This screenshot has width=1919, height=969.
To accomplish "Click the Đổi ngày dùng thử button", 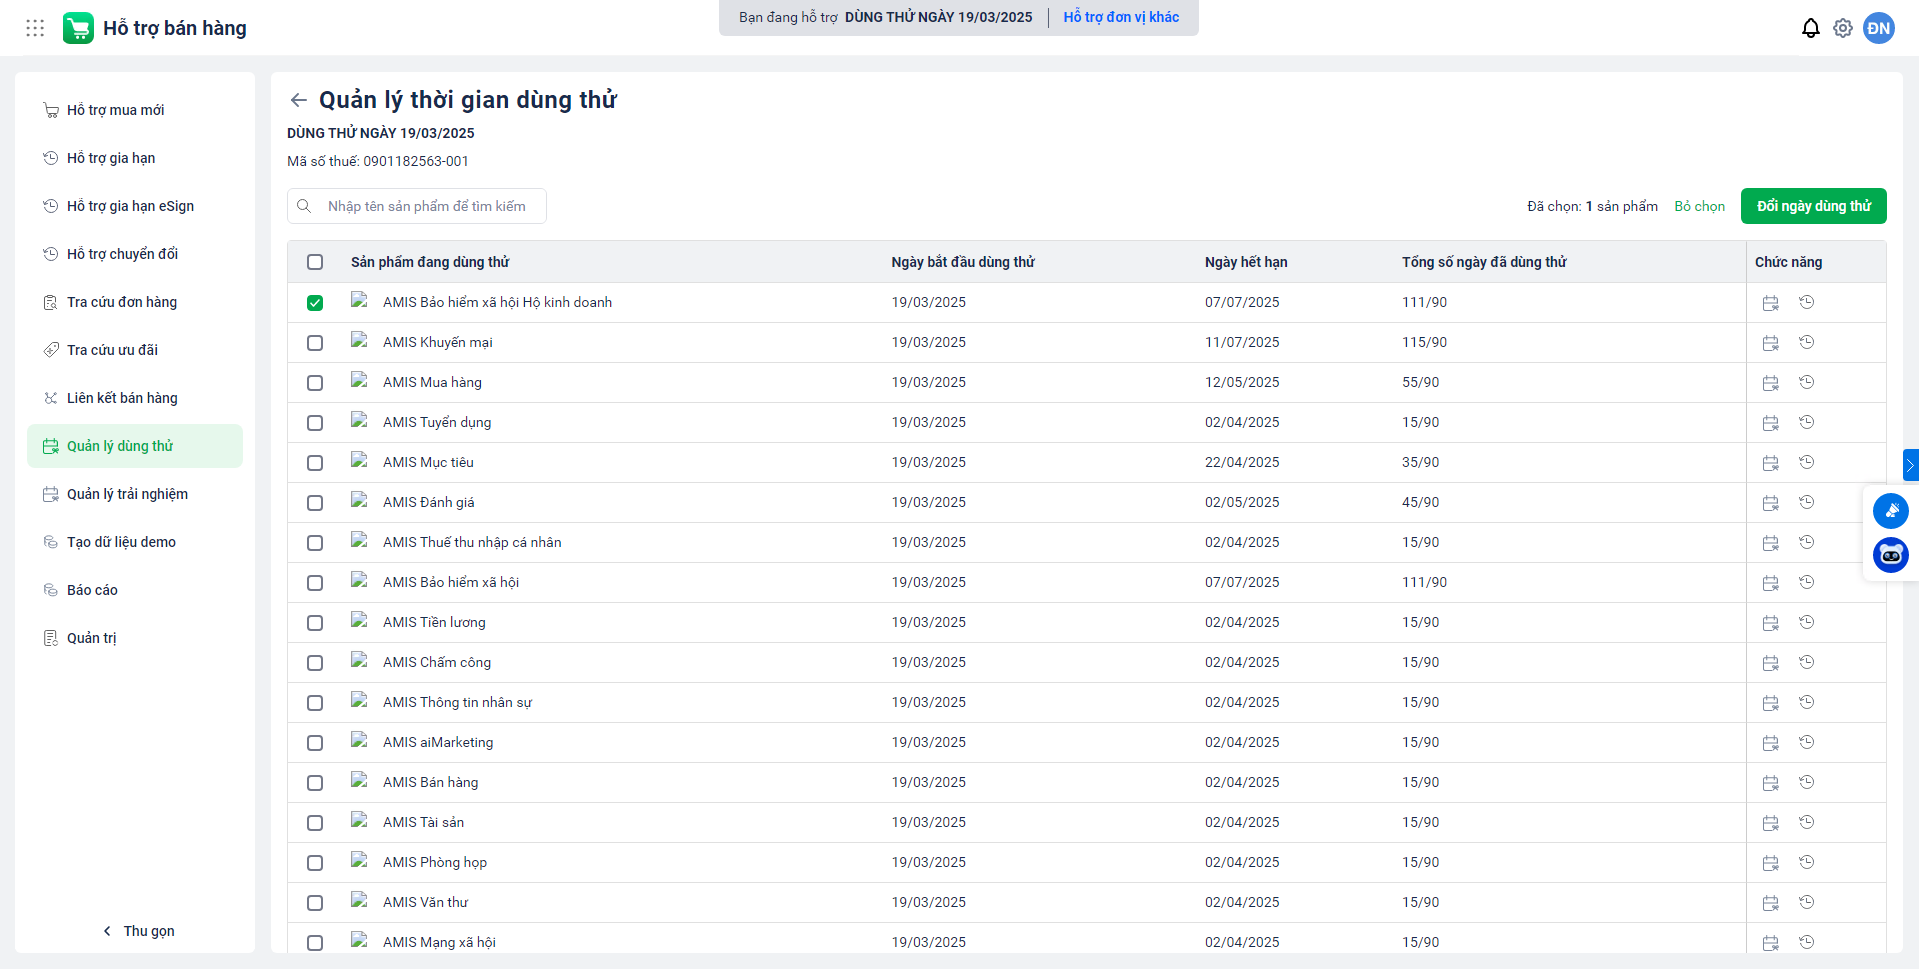I will pos(1813,206).
